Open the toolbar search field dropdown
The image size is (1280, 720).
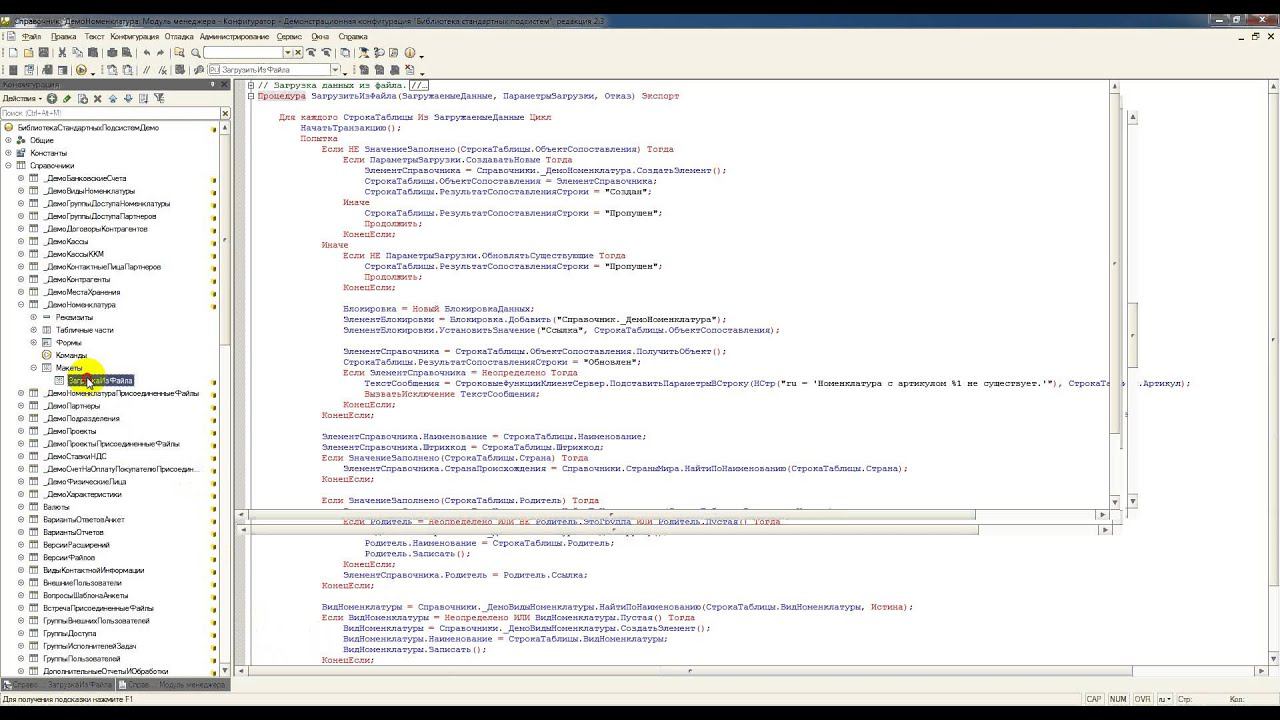(x=287, y=53)
